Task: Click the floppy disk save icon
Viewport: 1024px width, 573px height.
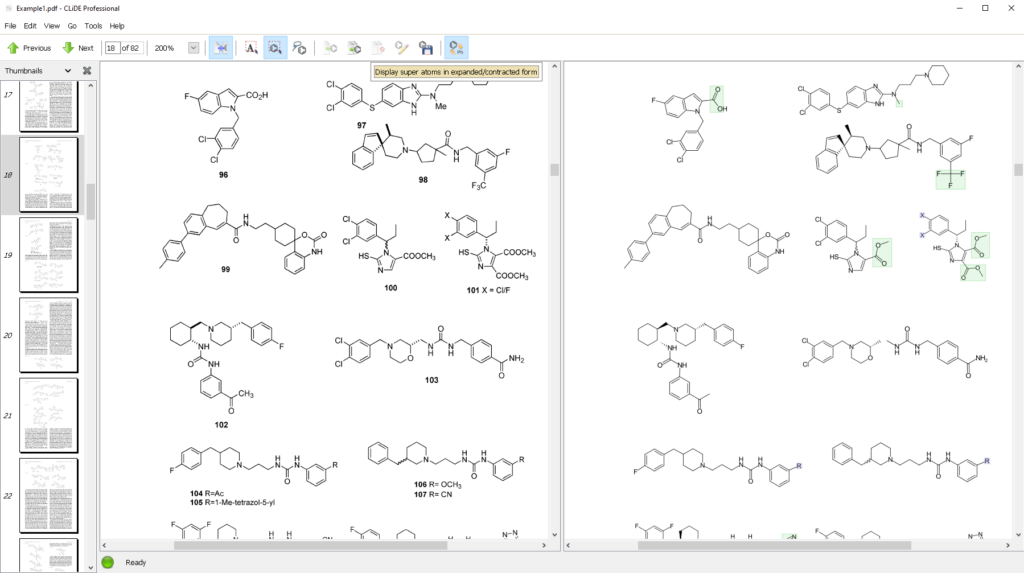Action: click(x=425, y=47)
